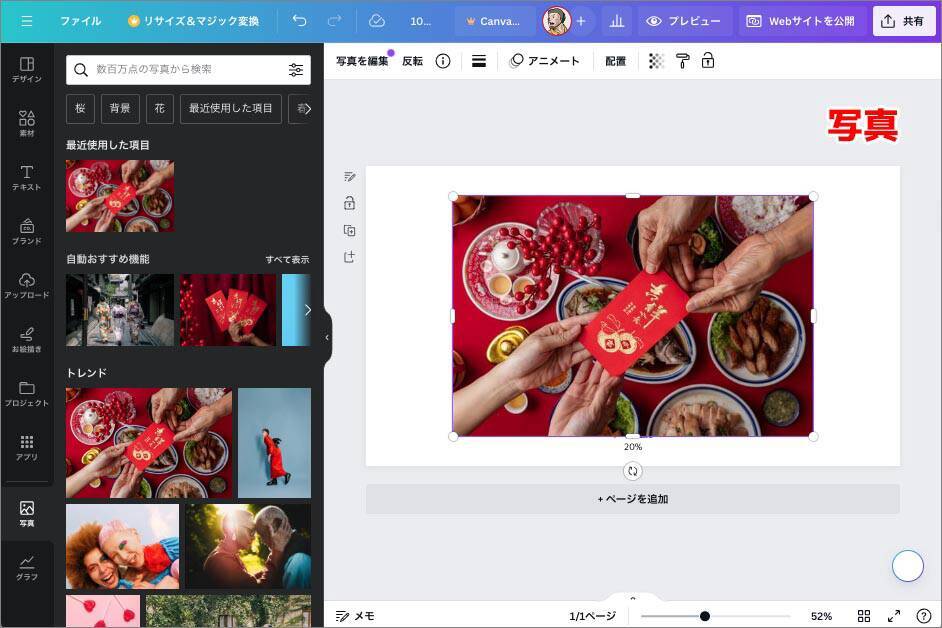Click the 共有 share button
Image resolution: width=942 pixels, height=628 pixels.
903,21
